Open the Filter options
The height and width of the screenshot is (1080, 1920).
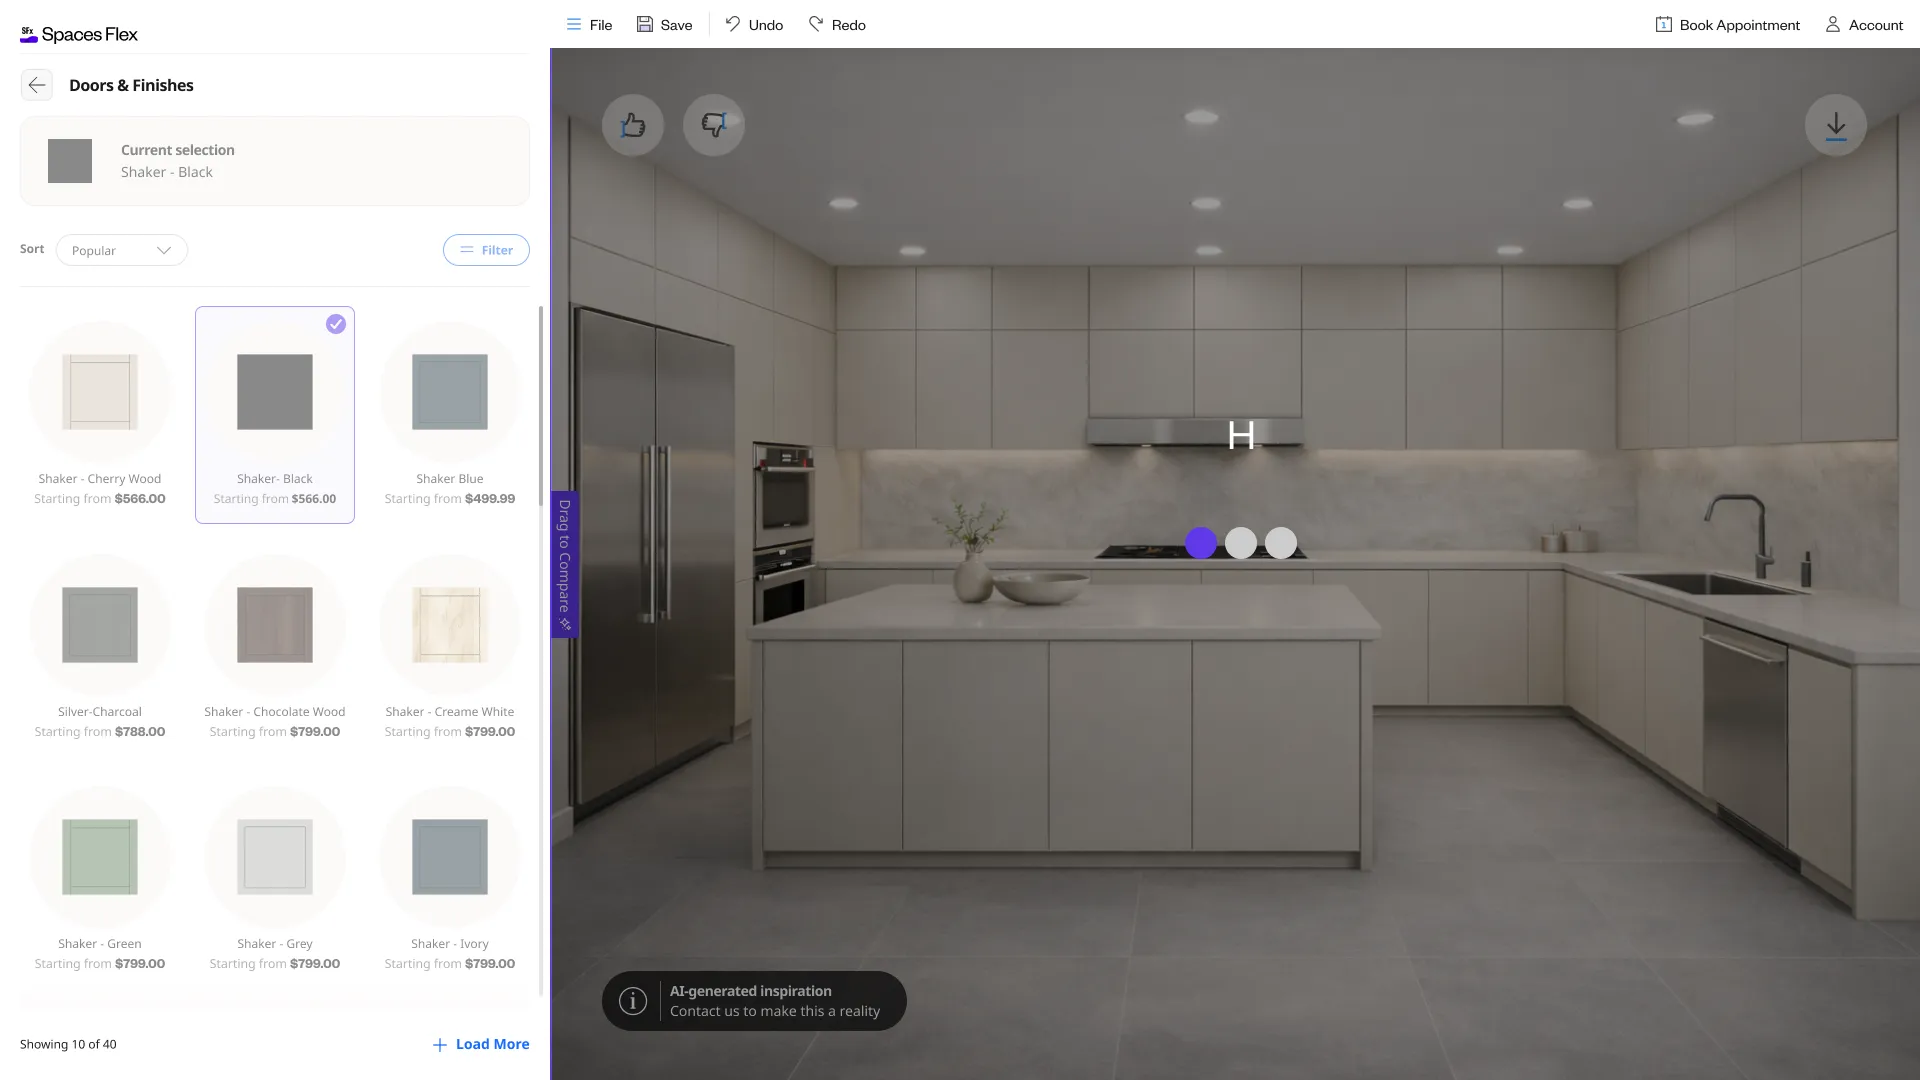click(x=486, y=250)
